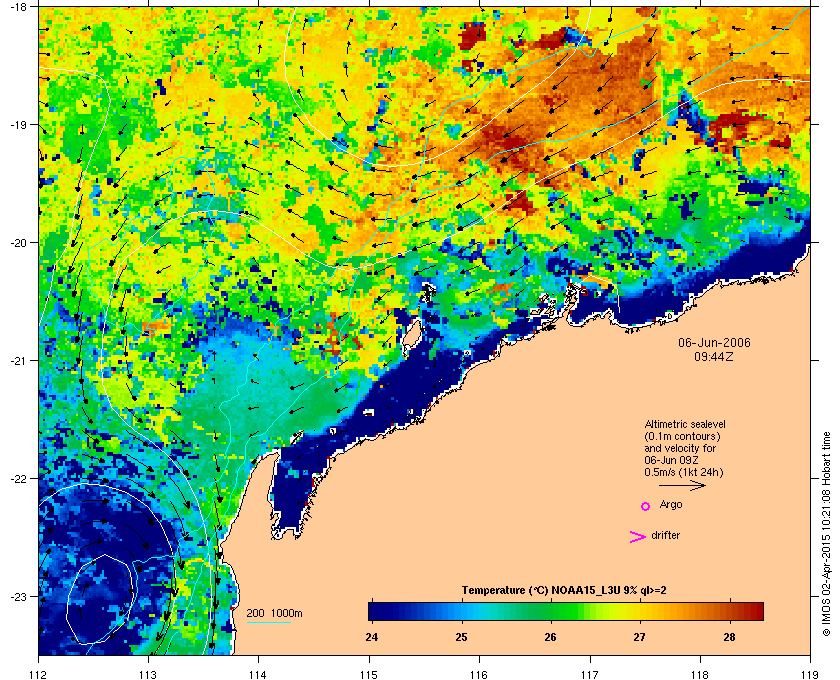Click the '25' colorbar tick label
Viewport: 840px width, 680px height.
461,637
